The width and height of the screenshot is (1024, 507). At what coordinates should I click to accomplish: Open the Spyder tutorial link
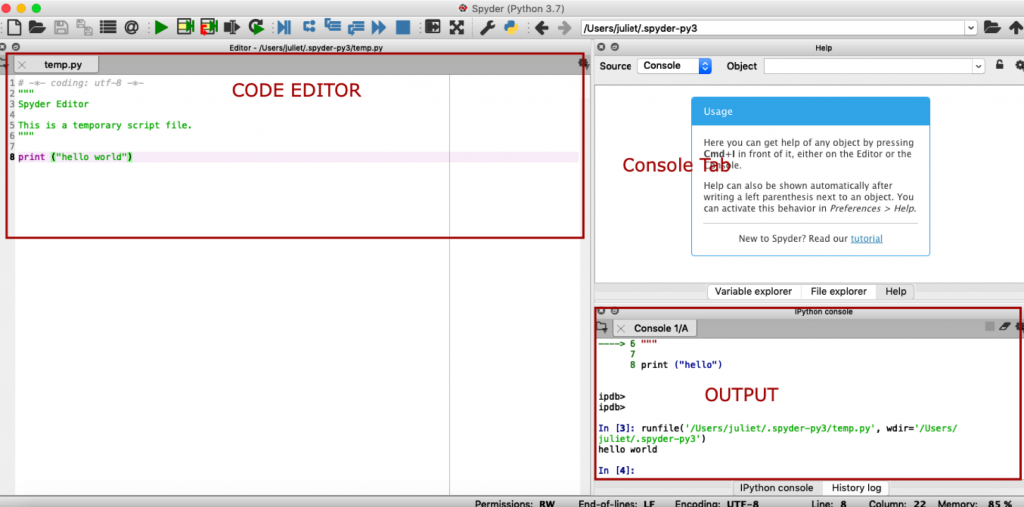tap(866, 239)
